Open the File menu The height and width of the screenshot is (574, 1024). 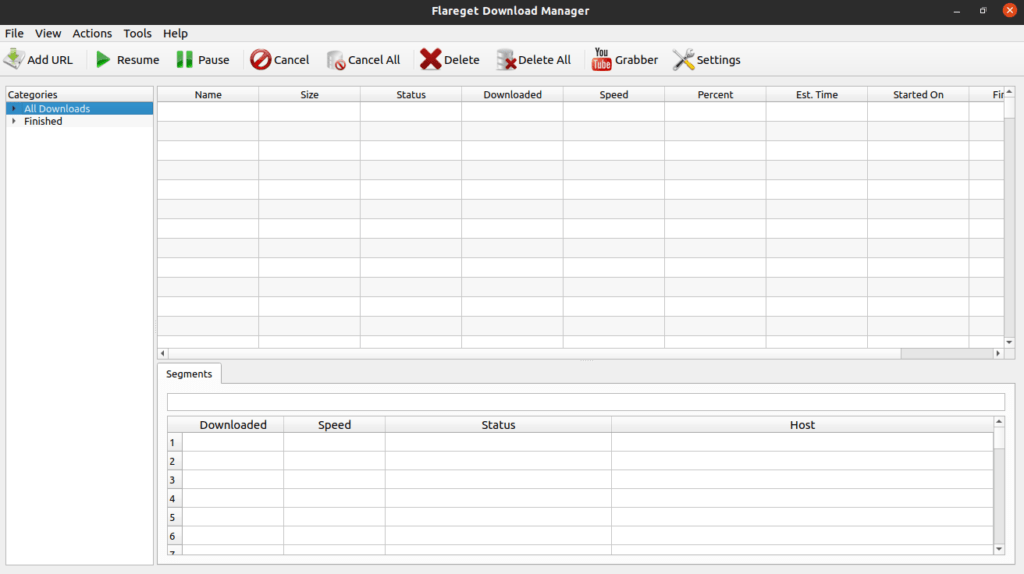(14, 33)
